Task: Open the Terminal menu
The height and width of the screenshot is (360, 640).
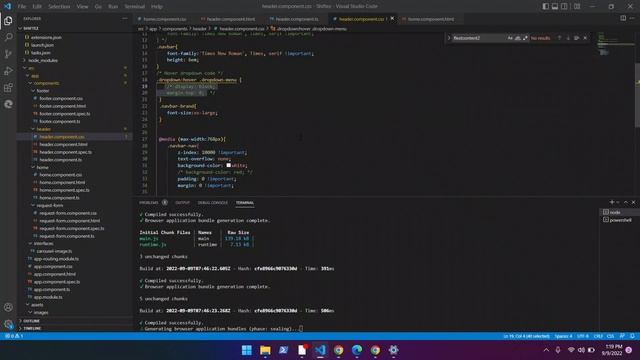Action: coord(134,7)
